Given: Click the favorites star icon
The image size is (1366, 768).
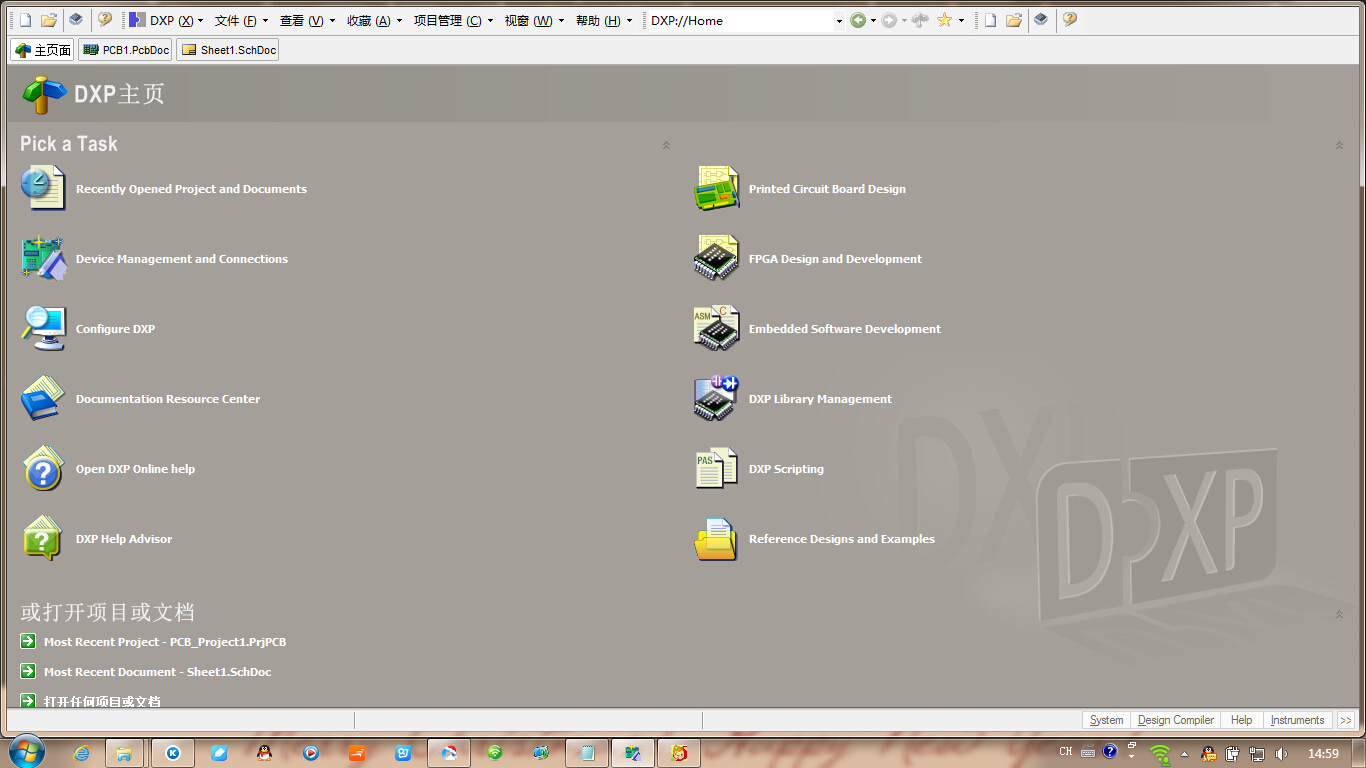Looking at the screenshot, I should pyautogui.click(x=944, y=20).
